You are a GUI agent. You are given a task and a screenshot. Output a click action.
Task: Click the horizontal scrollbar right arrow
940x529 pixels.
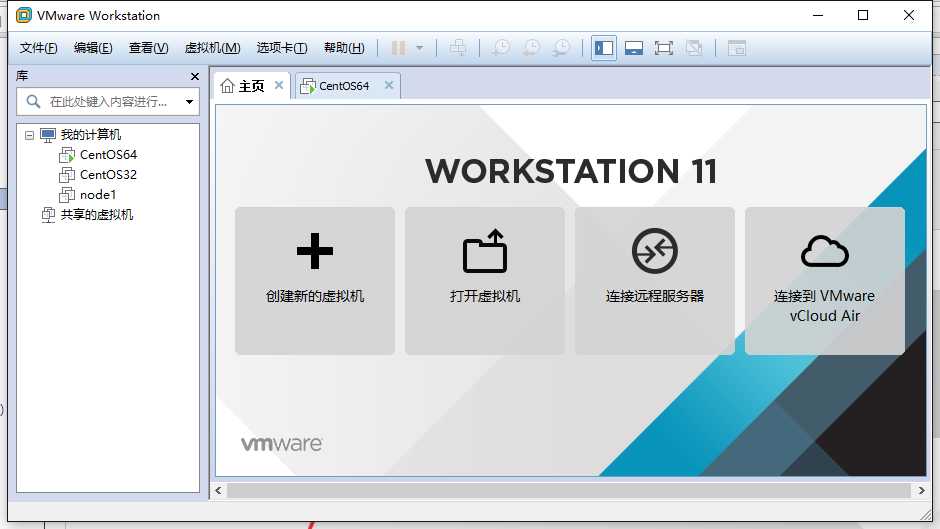(x=921, y=491)
